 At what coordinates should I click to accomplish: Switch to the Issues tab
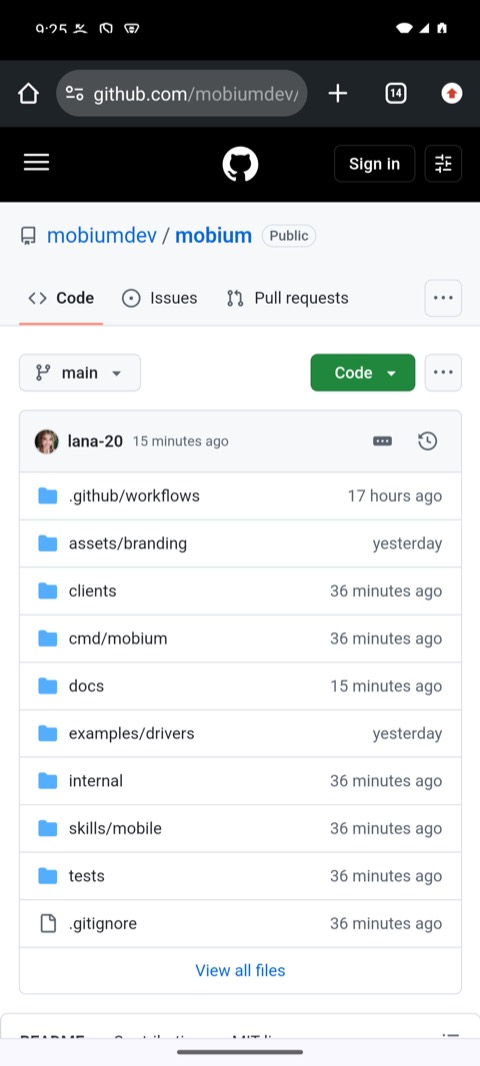(159, 298)
